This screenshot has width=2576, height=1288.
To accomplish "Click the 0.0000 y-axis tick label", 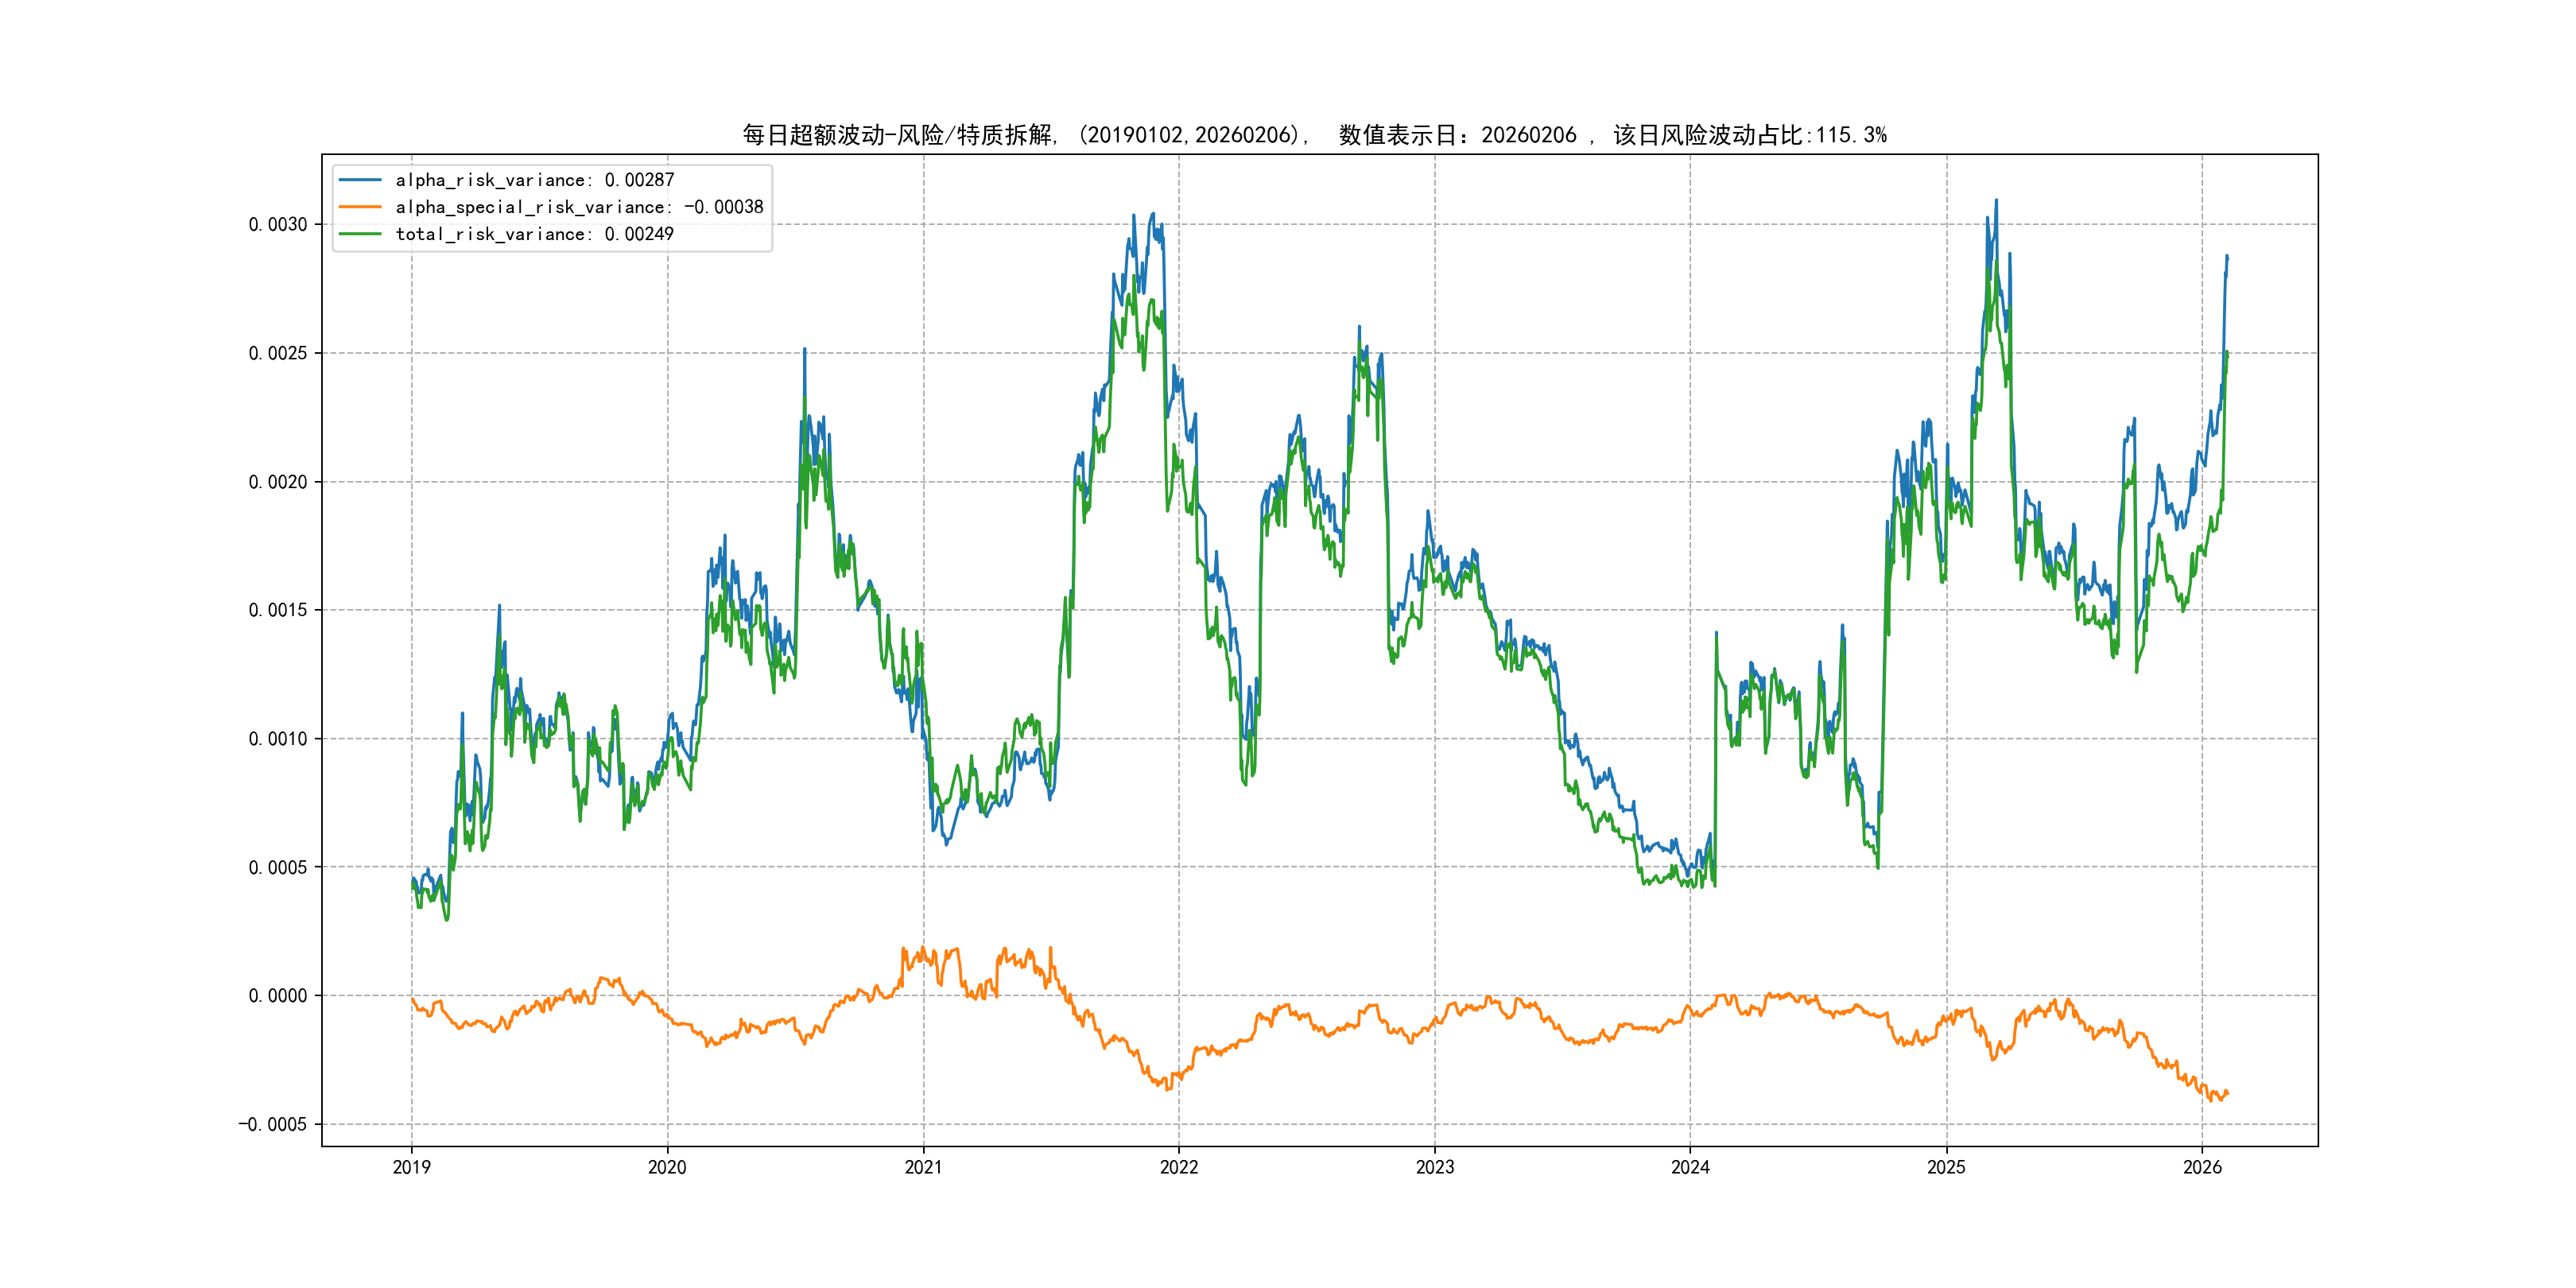I will [x=278, y=995].
